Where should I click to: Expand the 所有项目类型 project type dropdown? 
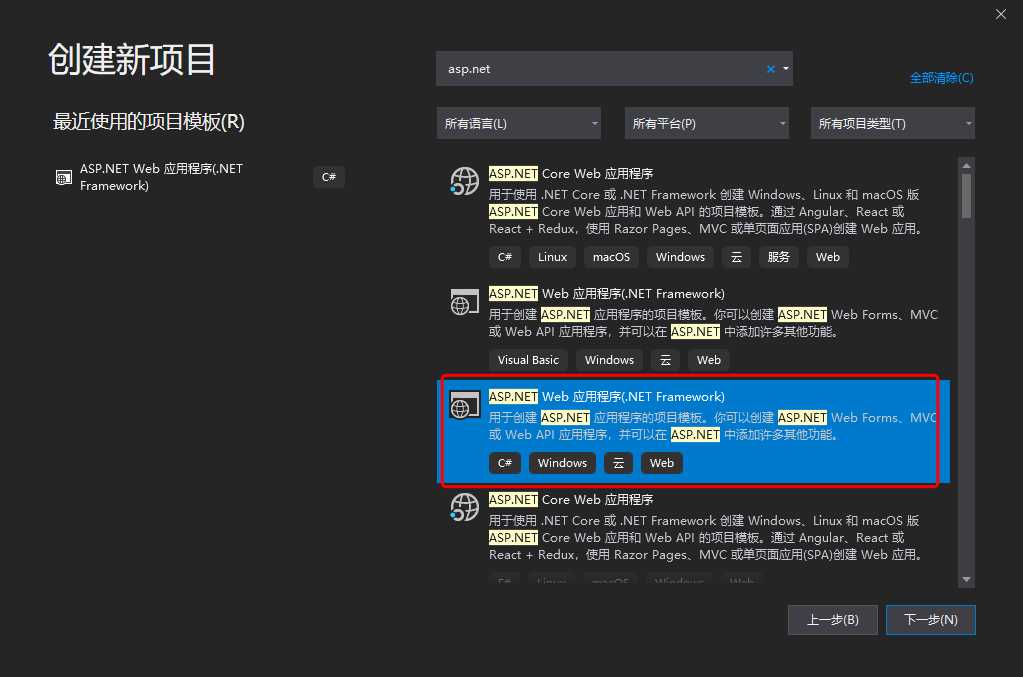tap(892, 123)
